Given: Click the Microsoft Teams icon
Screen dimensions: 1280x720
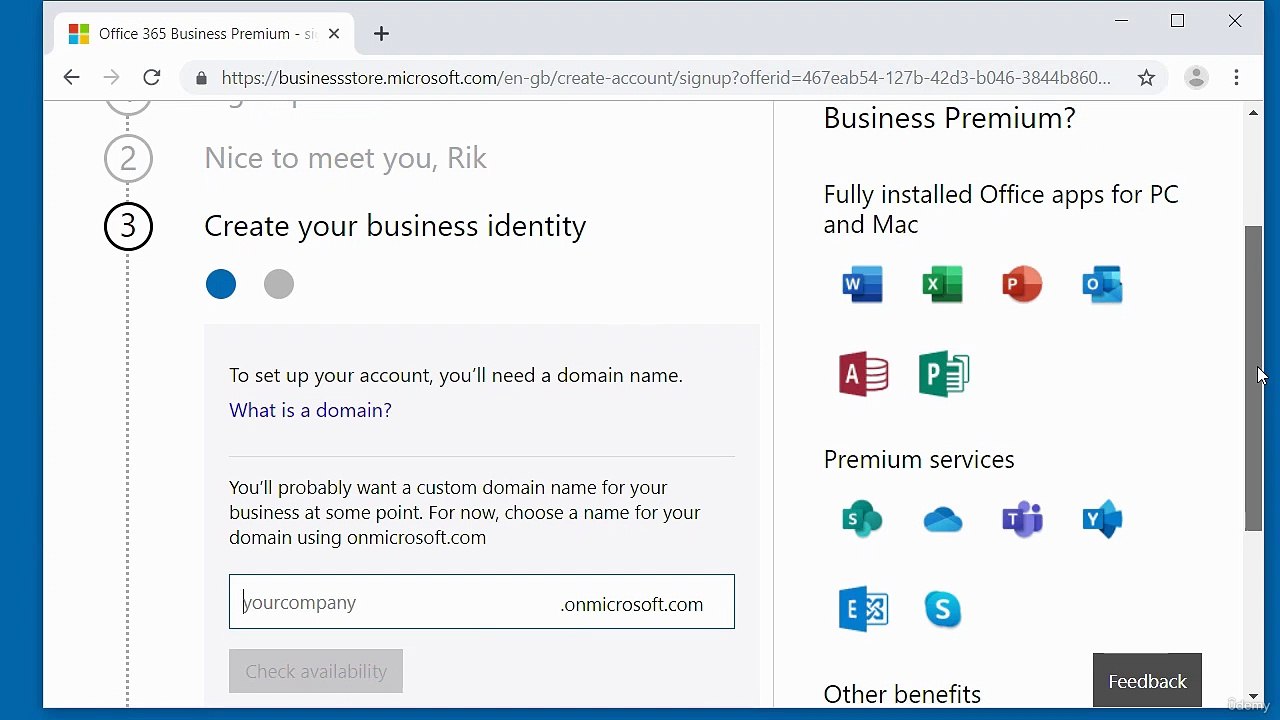Looking at the screenshot, I should (1022, 519).
